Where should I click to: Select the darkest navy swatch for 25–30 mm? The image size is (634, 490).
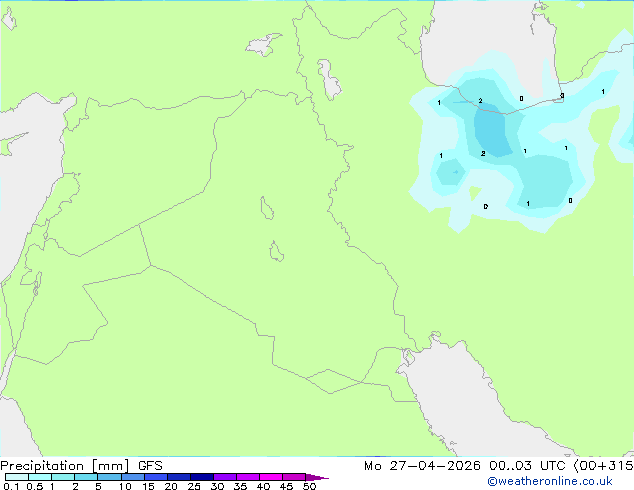pyautogui.click(x=202, y=477)
